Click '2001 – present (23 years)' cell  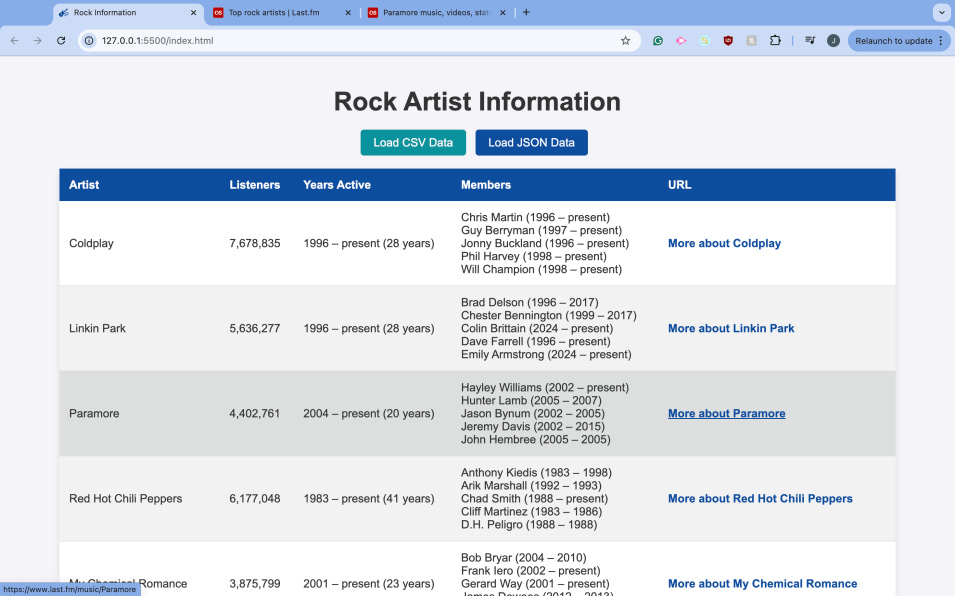[369, 584]
